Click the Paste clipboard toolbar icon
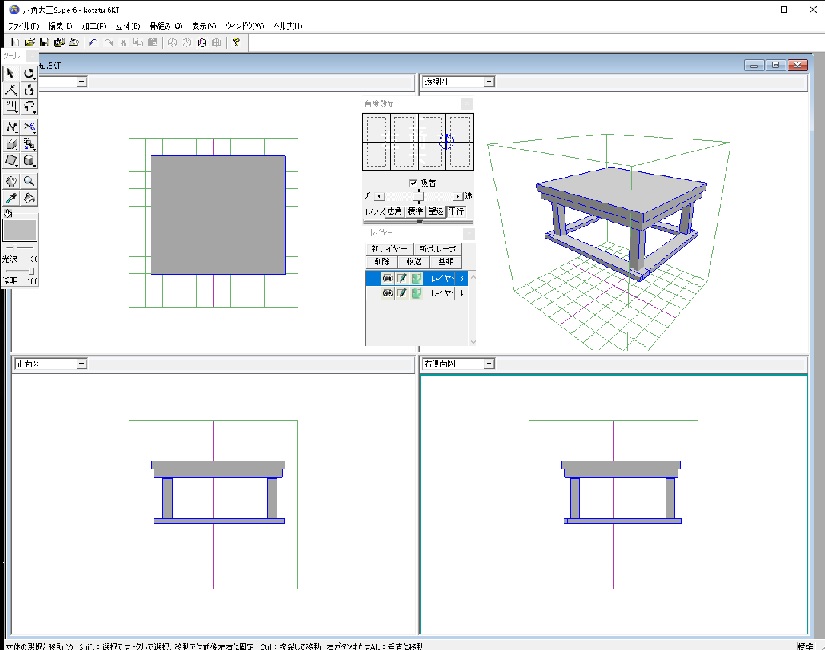This screenshot has width=825, height=650. pyautogui.click(x=153, y=43)
